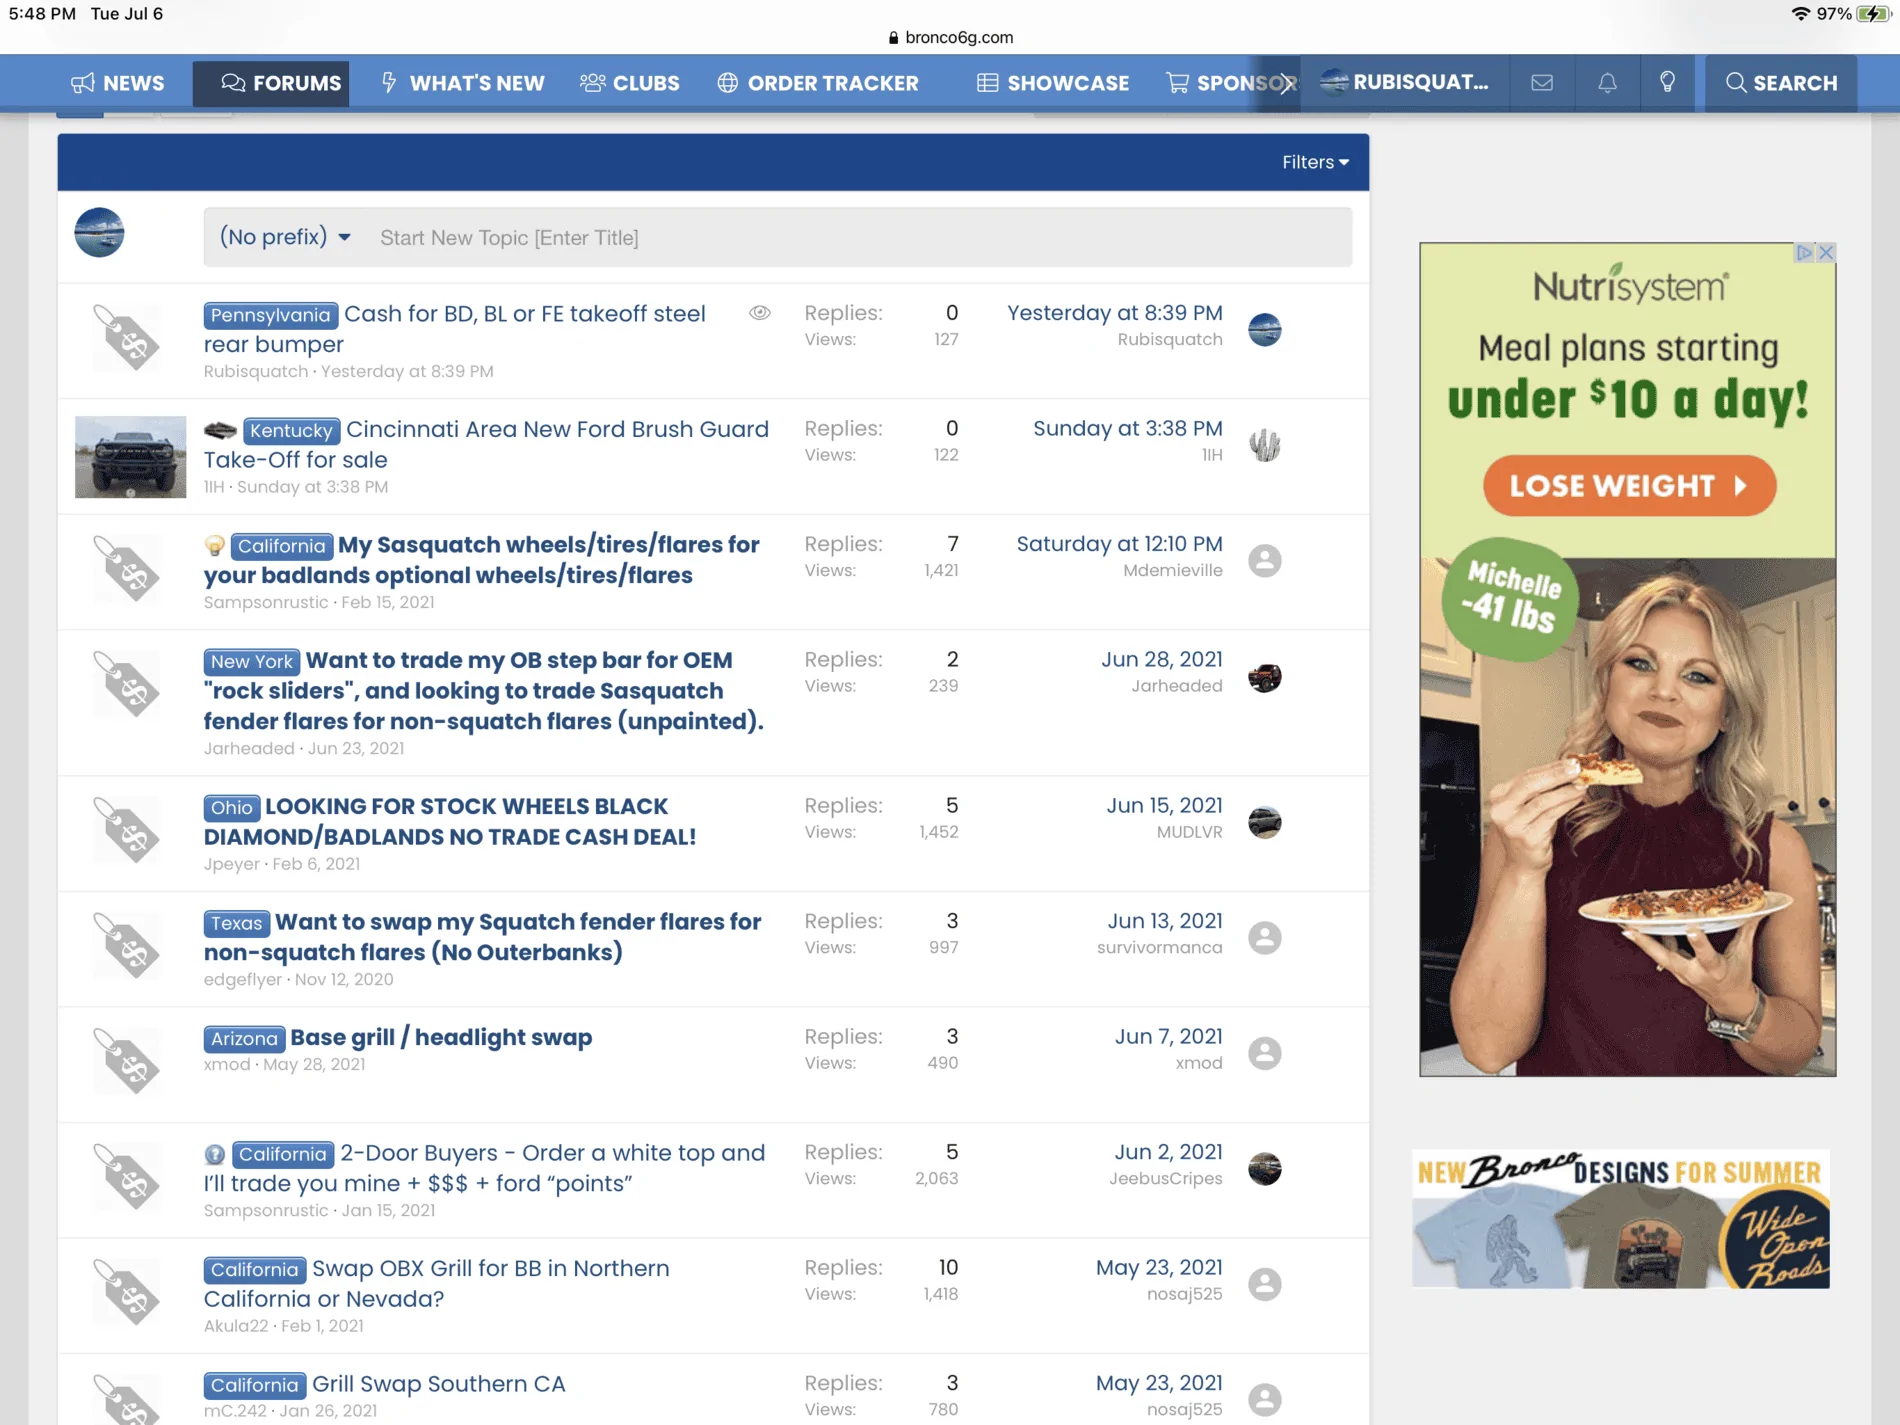Open the Bronco thumbnail for Kentucky thread
This screenshot has width=1900, height=1425.
[130, 457]
